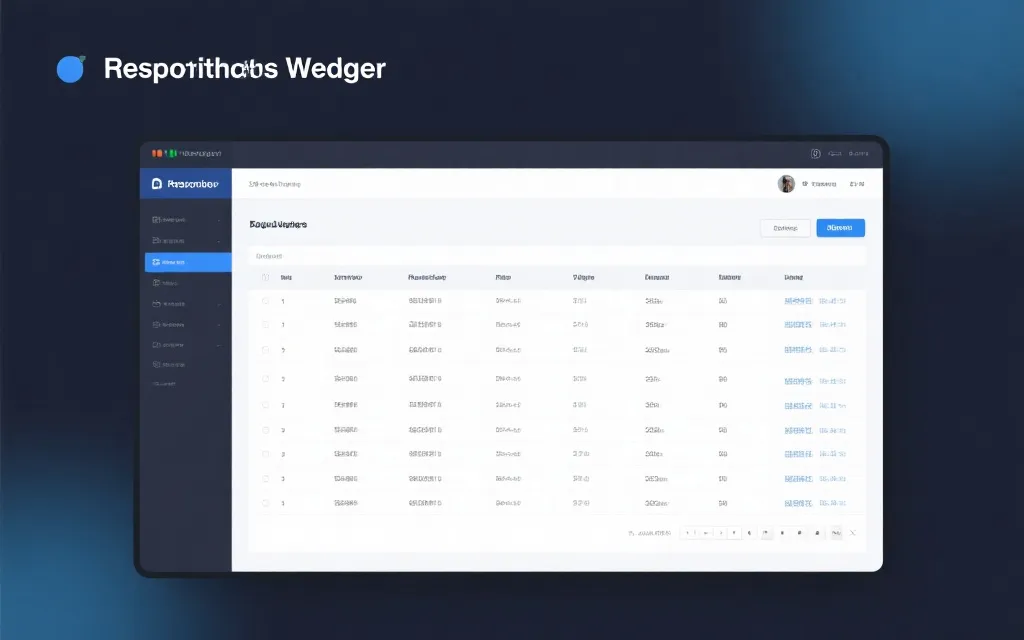Expand the first sidebar item using its chevron
The height and width of the screenshot is (640, 1024).
tap(219, 219)
